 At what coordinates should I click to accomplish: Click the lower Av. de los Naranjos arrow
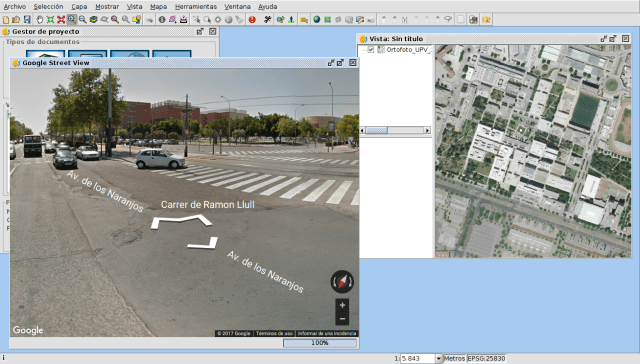coord(203,243)
